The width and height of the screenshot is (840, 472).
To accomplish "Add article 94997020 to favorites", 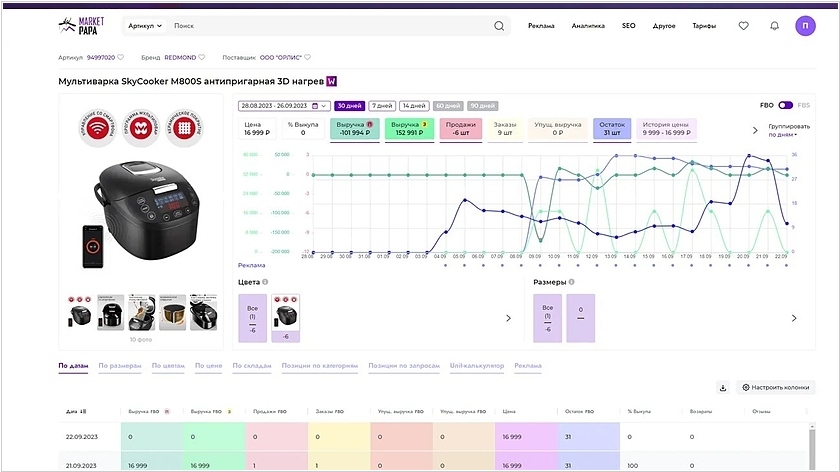I will coord(121,57).
